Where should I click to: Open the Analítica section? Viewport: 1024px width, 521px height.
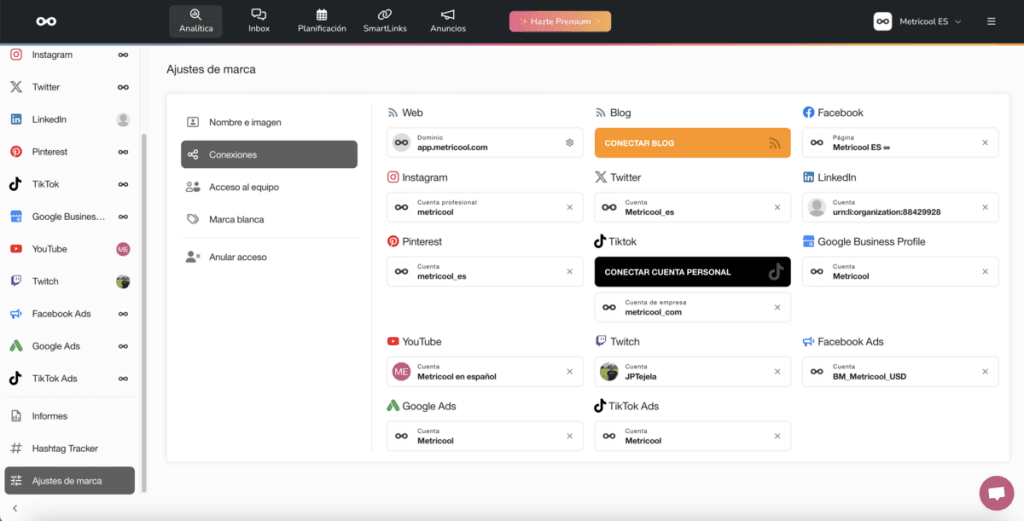(196, 21)
